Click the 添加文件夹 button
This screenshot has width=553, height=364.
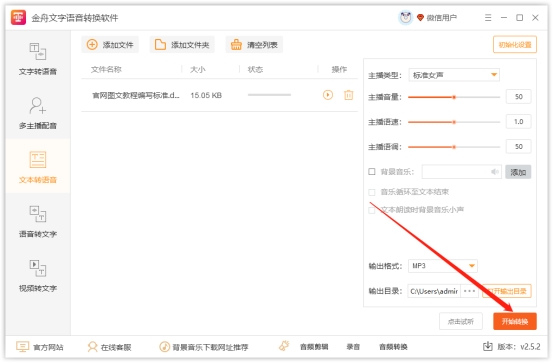pos(182,45)
